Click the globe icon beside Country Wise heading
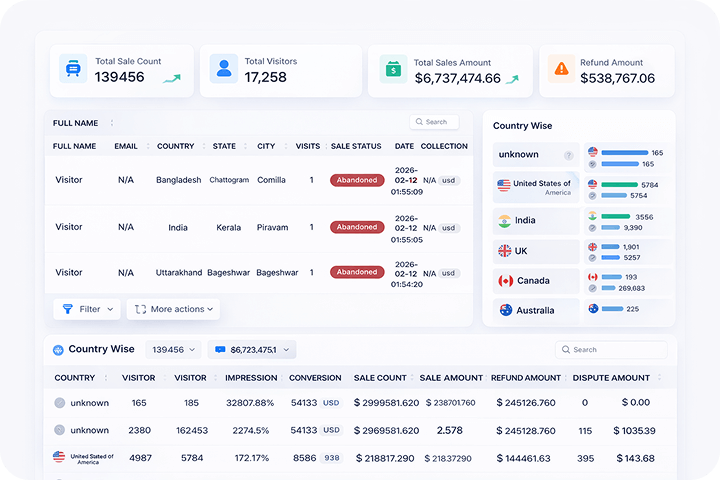This screenshot has width=720, height=480. tap(59, 350)
